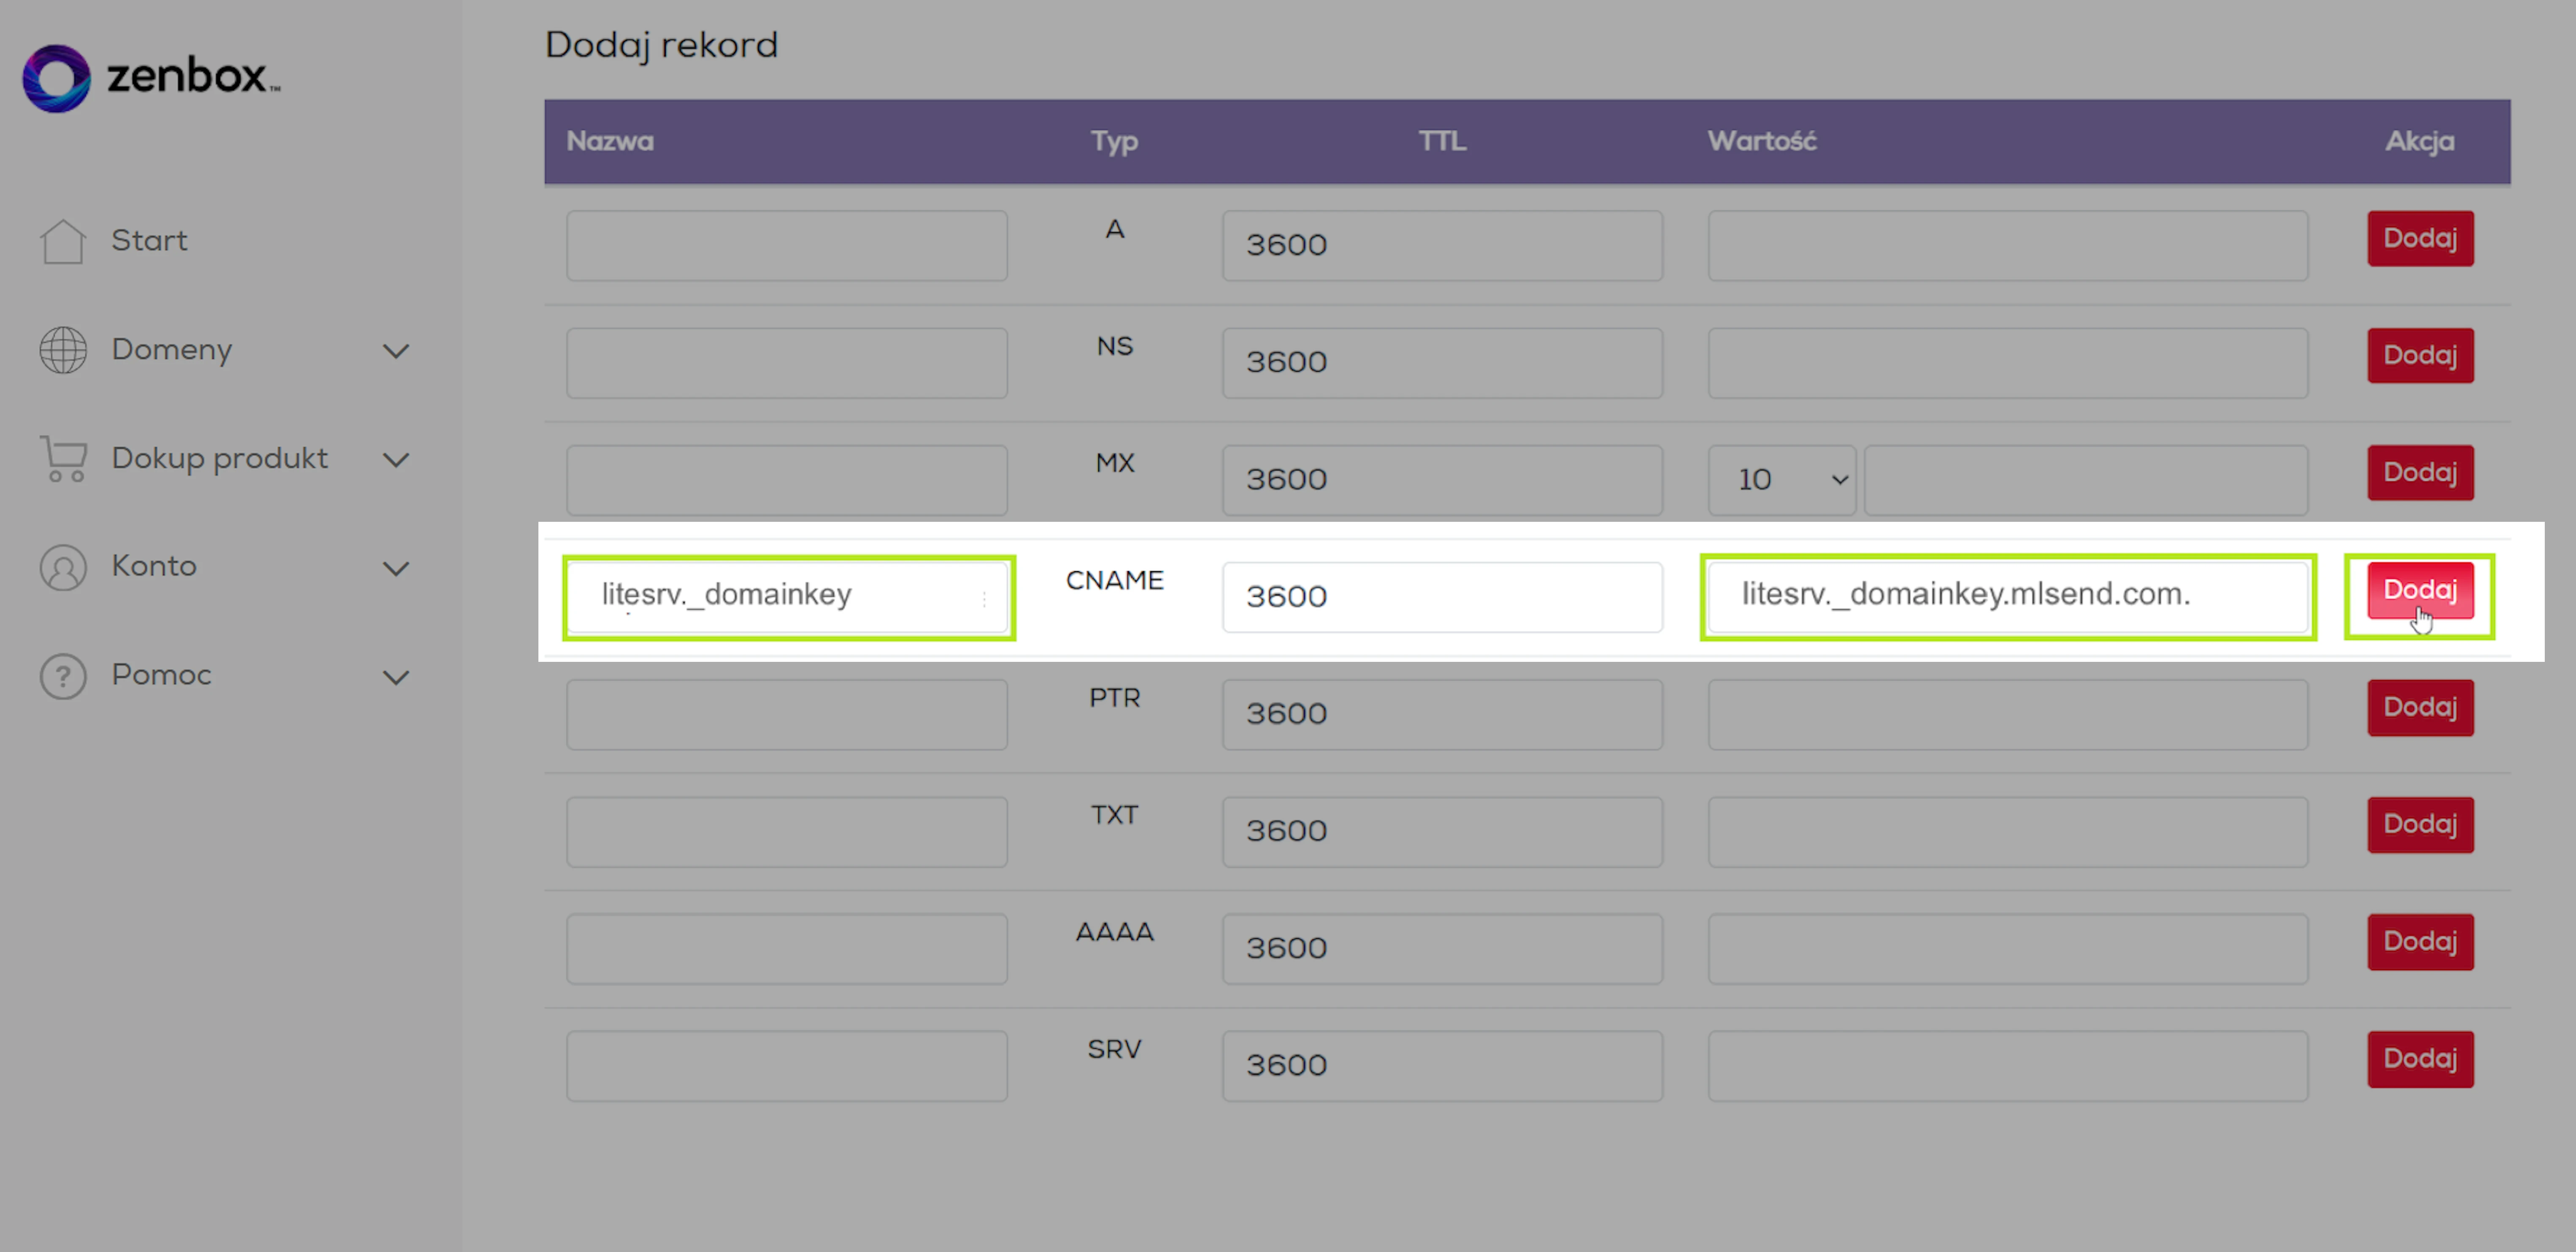This screenshot has height=1252, width=2576.
Task: Click the Dokup produkt cart icon
Action: (63, 458)
